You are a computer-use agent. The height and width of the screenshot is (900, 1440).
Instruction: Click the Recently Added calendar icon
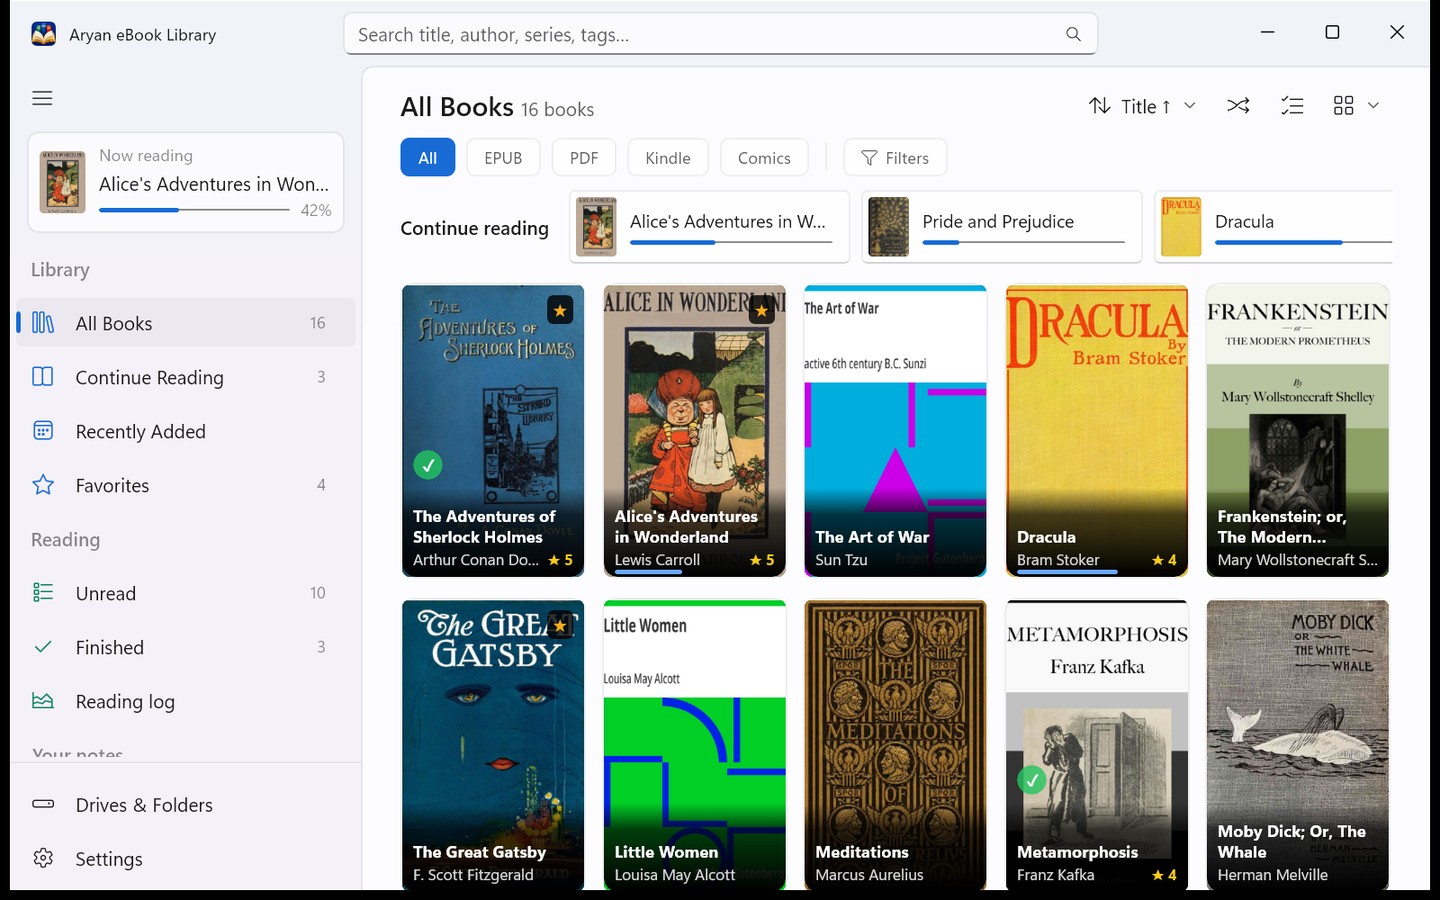click(43, 431)
